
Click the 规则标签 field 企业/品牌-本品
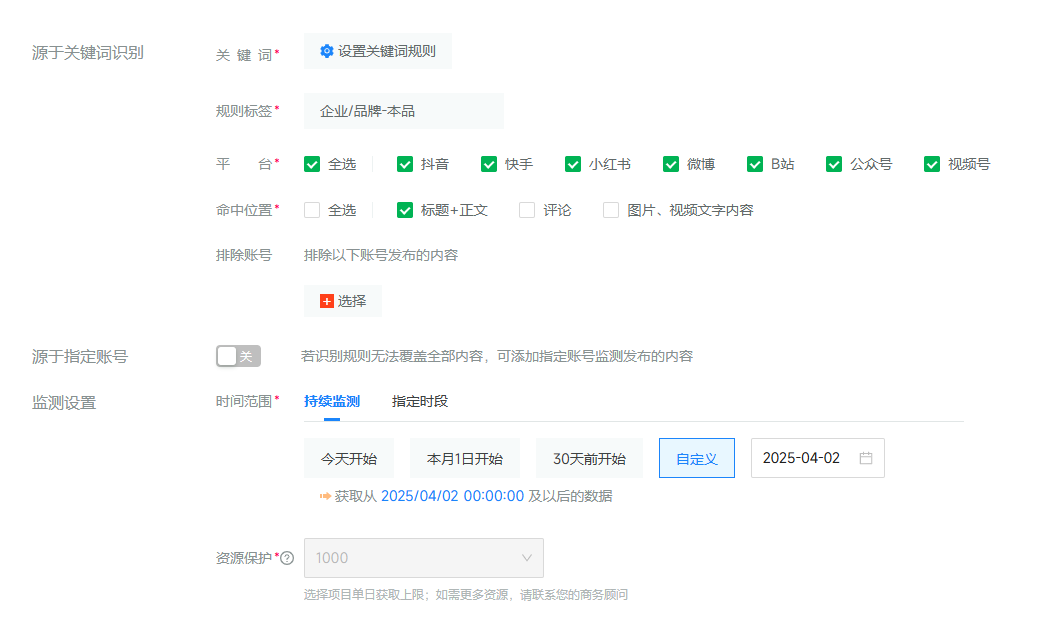tap(403, 111)
